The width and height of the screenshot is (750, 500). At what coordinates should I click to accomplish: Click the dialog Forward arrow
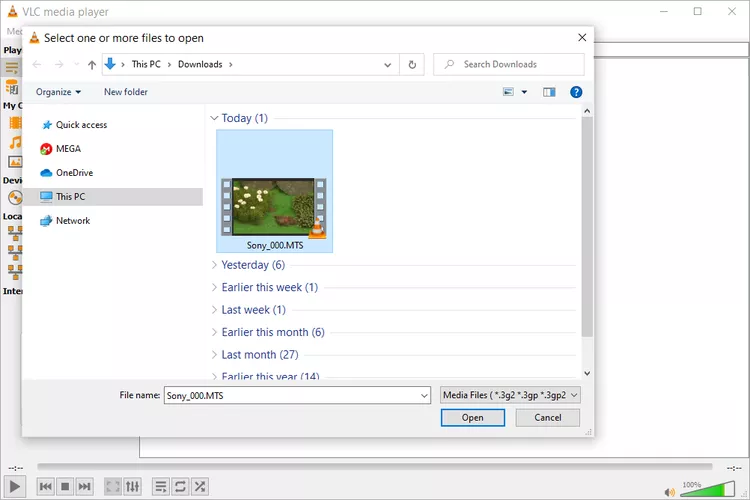point(59,65)
